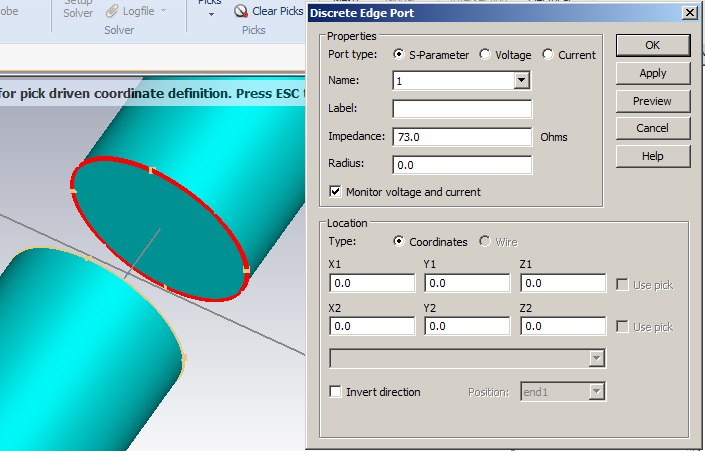Open the port Name dropdown
Screen dimensions: 705x451
tap(521, 81)
